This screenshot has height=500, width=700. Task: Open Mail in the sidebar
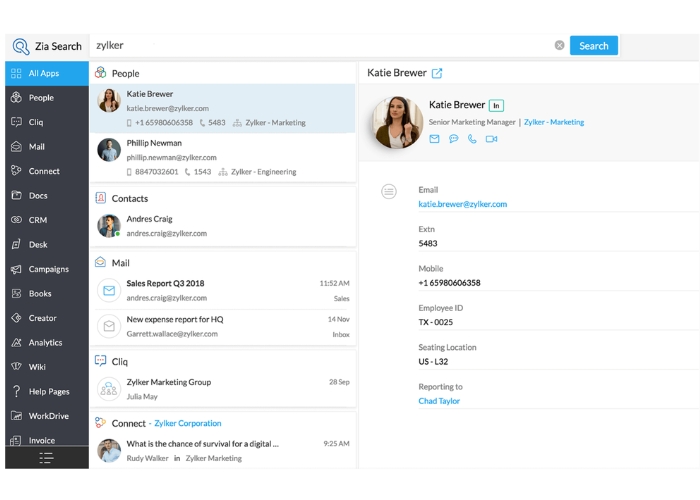[47, 146]
